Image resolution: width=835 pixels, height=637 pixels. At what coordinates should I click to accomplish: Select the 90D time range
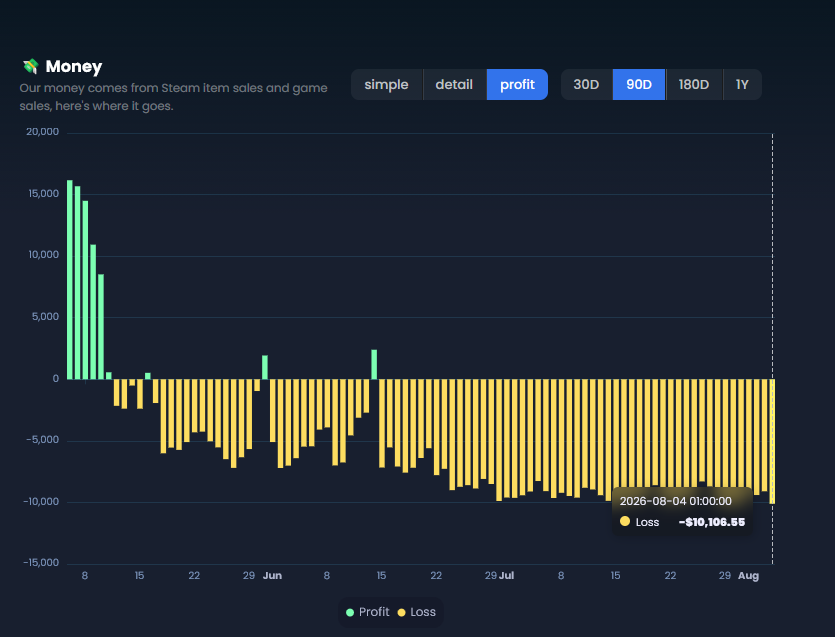coord(638,85)
